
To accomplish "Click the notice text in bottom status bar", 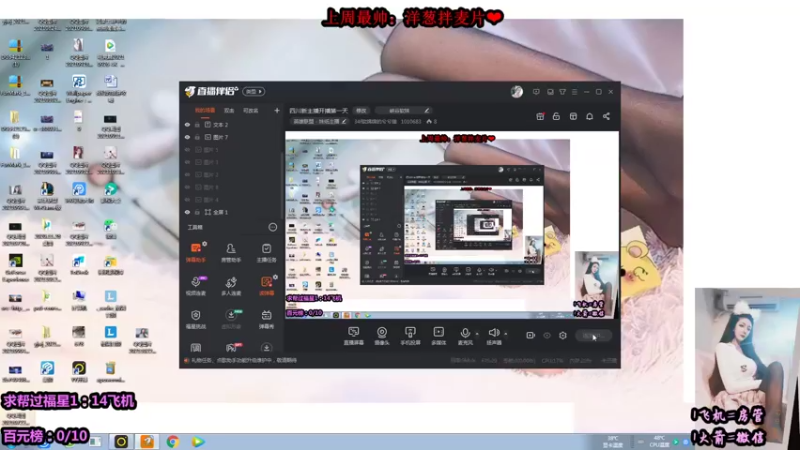I will 244,360.
